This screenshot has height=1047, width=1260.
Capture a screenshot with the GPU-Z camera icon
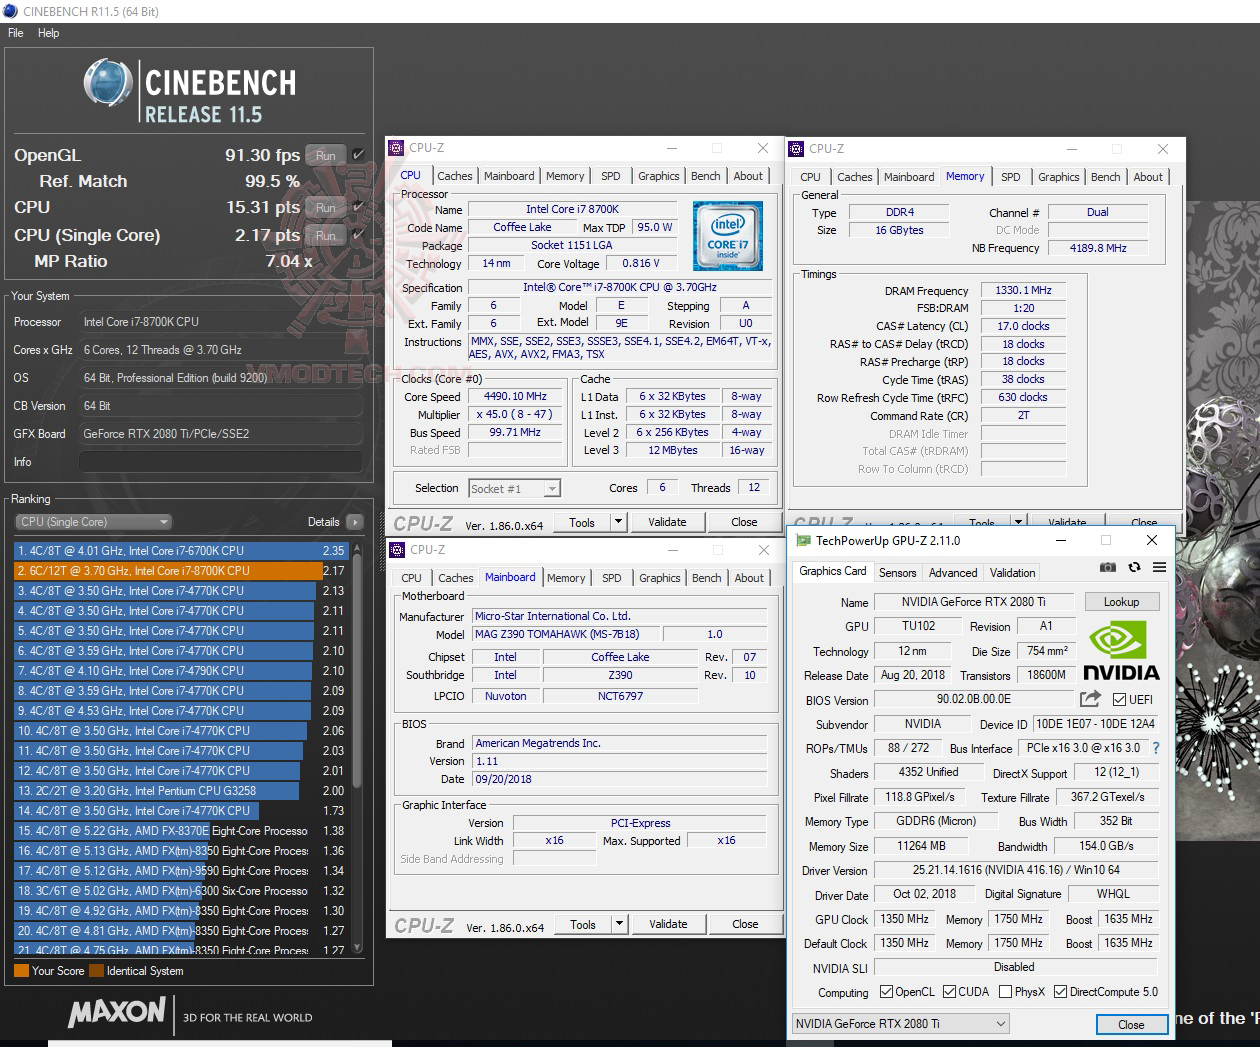tap(1107, 567)
